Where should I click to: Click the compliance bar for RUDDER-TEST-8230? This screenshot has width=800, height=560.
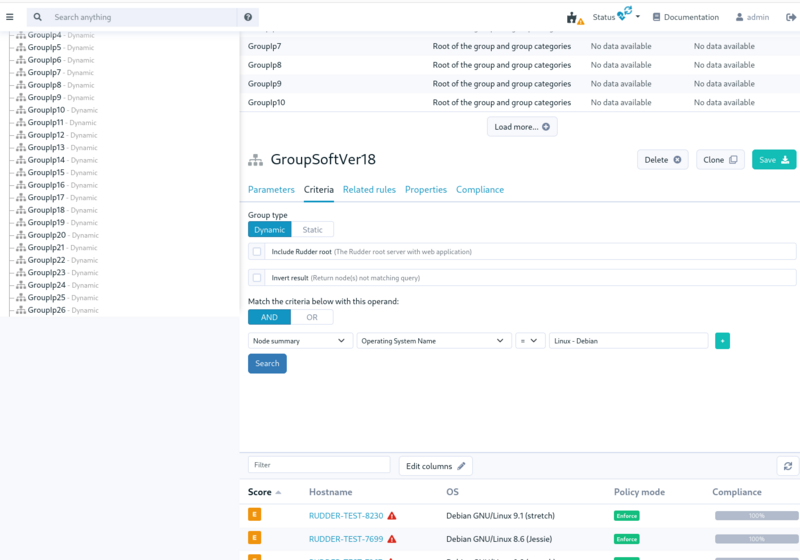[x=757, y=516]
